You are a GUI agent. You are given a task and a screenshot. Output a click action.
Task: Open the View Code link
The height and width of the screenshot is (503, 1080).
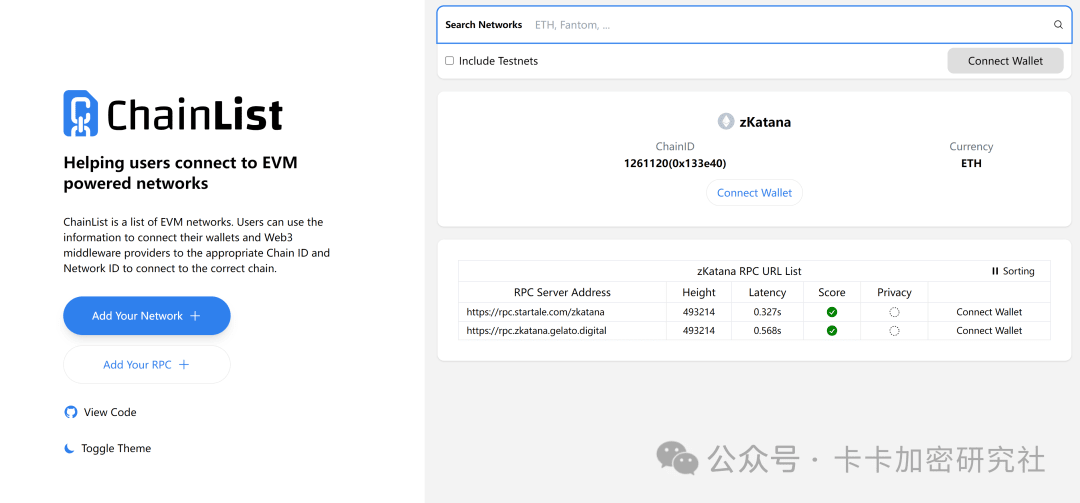(x=110, y=412)
